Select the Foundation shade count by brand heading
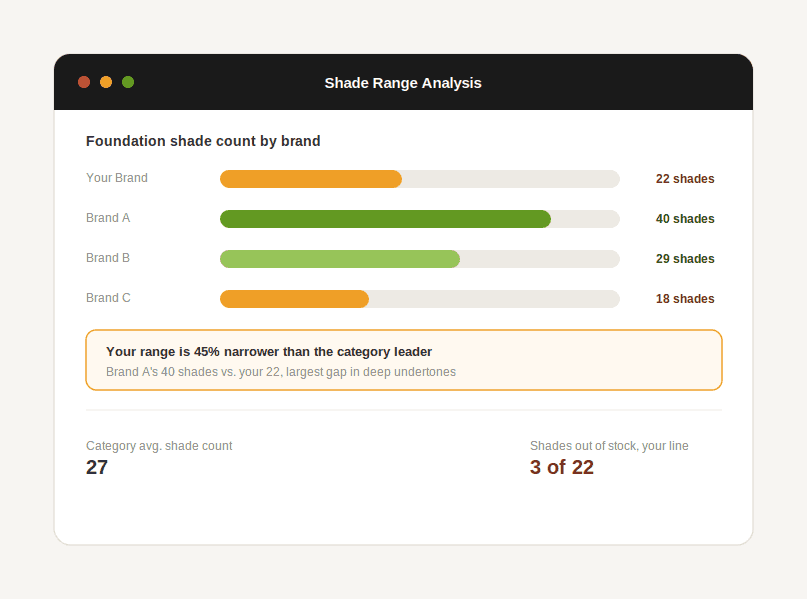Screen dimensions: 807x599 (x=203, y=141)
